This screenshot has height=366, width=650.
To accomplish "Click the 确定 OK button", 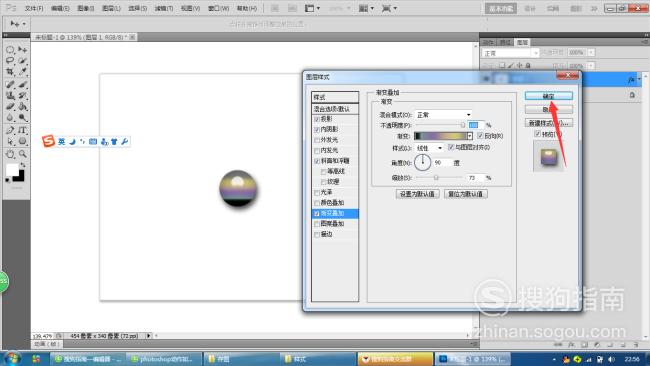I will tap(548, 96).
